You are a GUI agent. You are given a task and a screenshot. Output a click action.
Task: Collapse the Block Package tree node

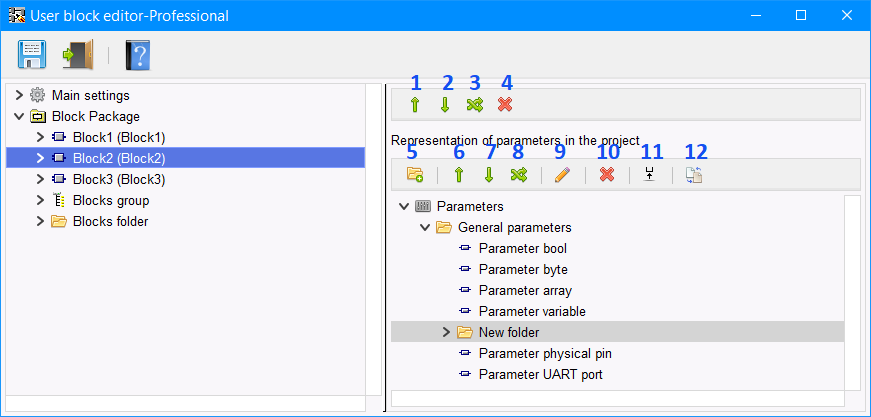(x=19, y=116)
